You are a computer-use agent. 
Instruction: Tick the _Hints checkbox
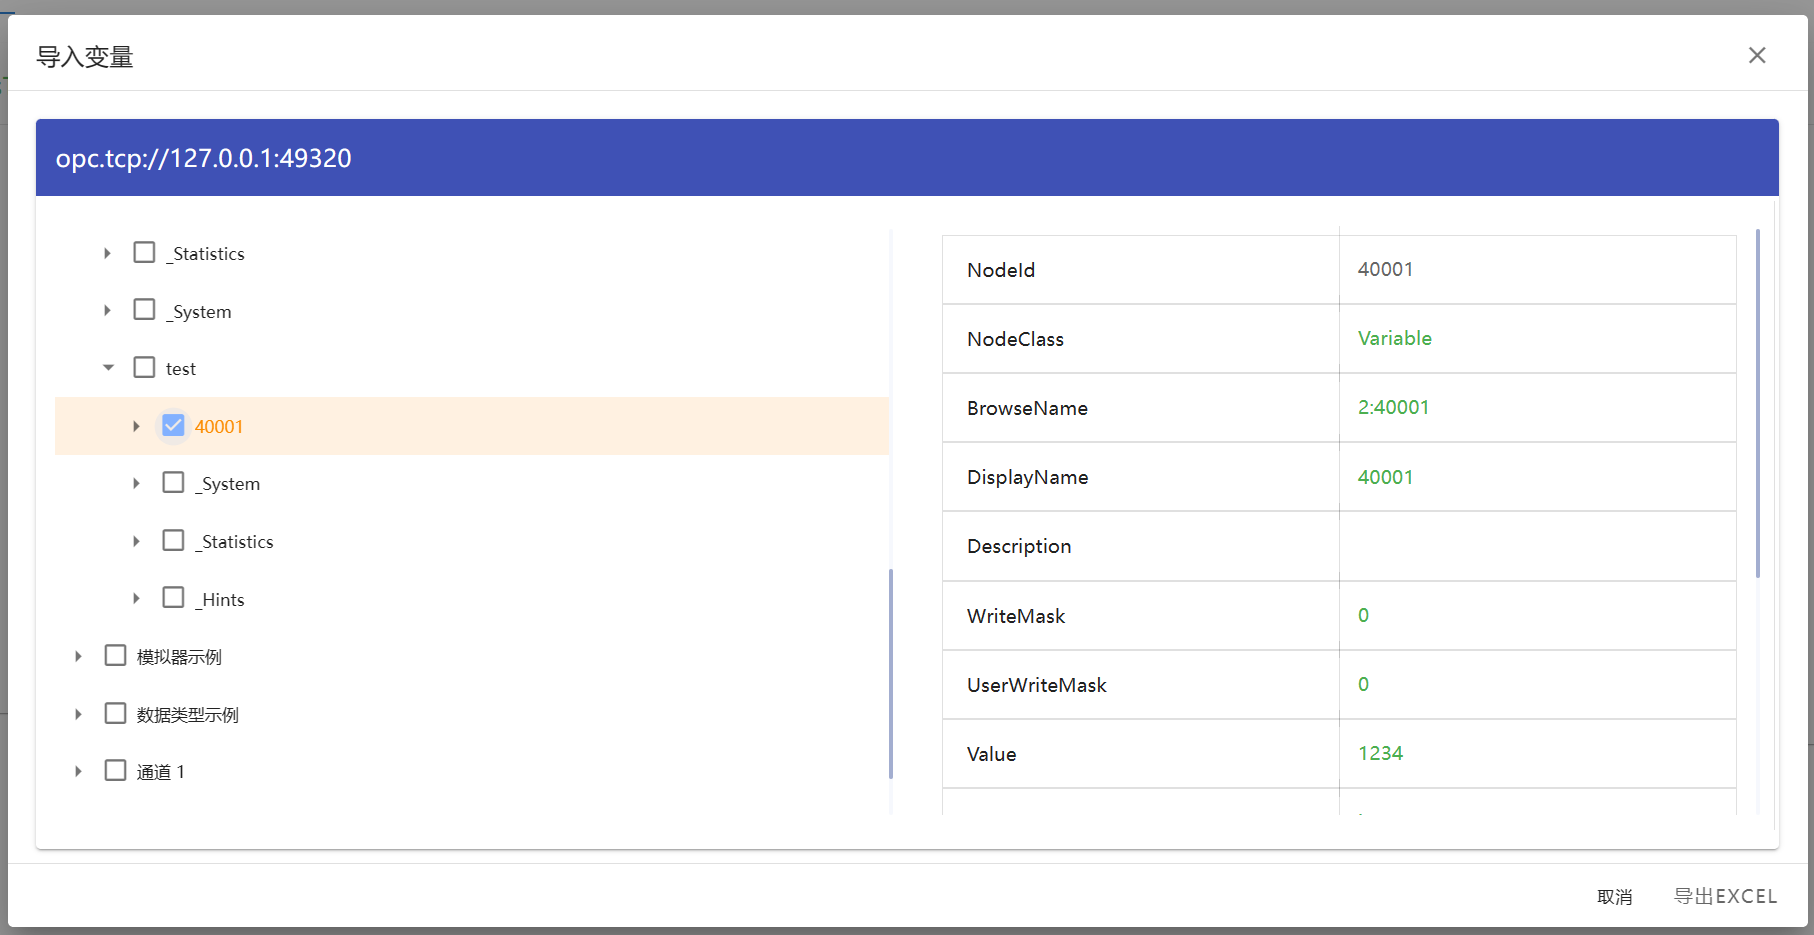coord(173,598)
